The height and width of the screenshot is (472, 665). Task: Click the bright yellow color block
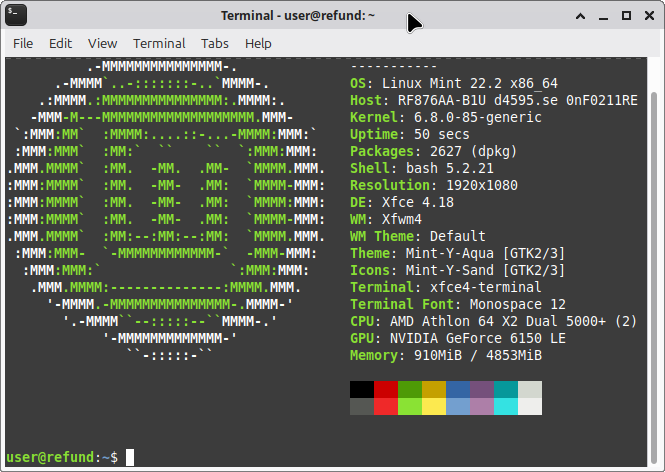[x=434, y=406]
